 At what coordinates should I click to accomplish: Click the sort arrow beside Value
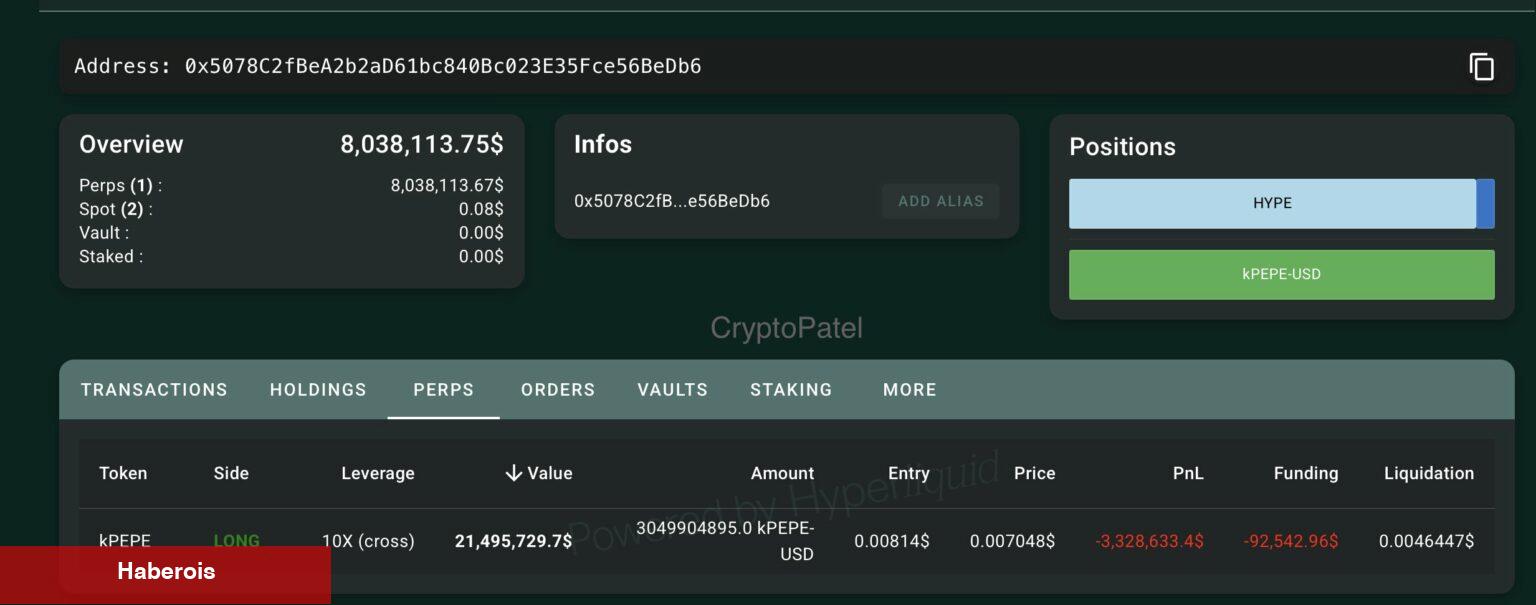pyautogui.click(x=514, y=473)
